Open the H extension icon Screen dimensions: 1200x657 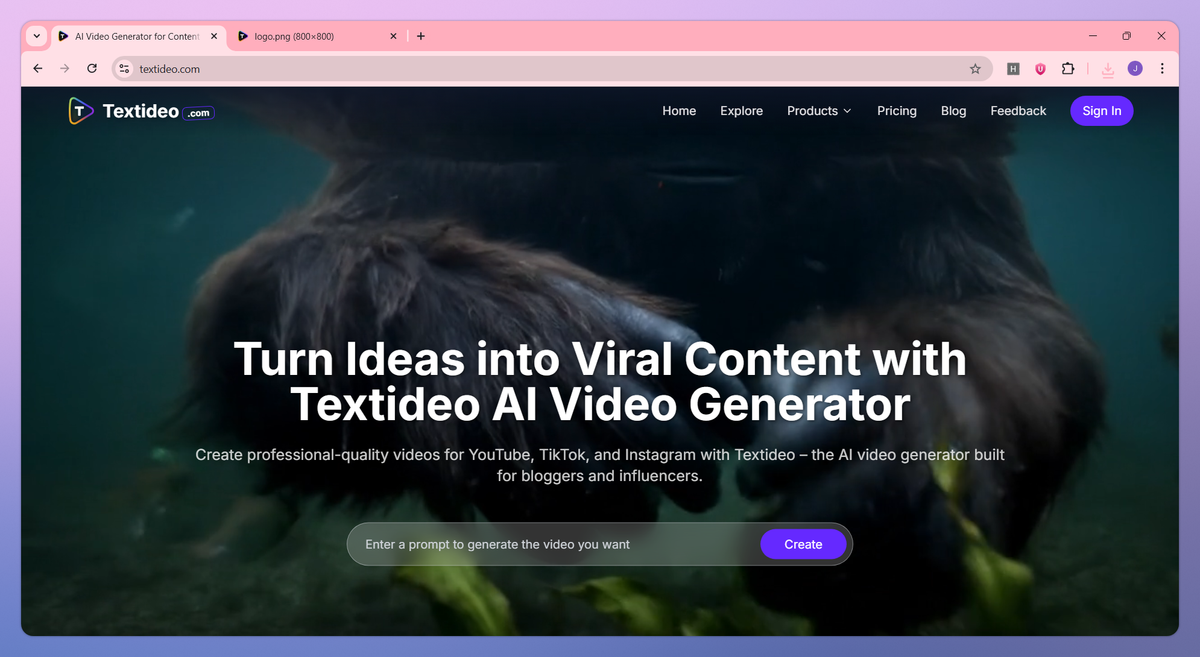point(1013,69)
